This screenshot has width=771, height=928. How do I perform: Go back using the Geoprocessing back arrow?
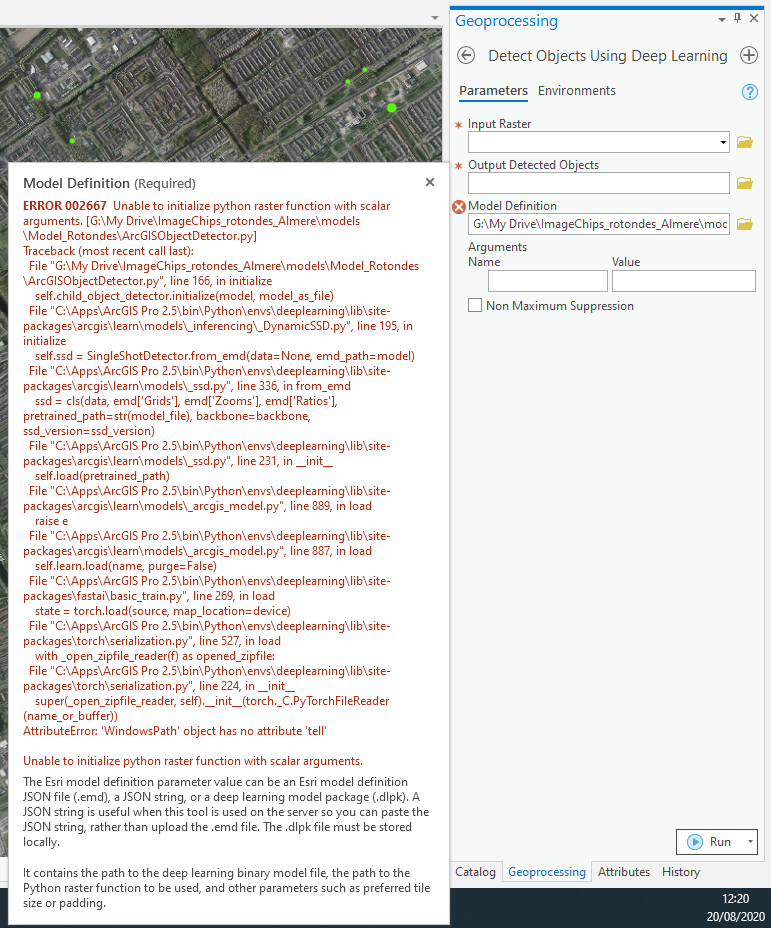[466, 56]
